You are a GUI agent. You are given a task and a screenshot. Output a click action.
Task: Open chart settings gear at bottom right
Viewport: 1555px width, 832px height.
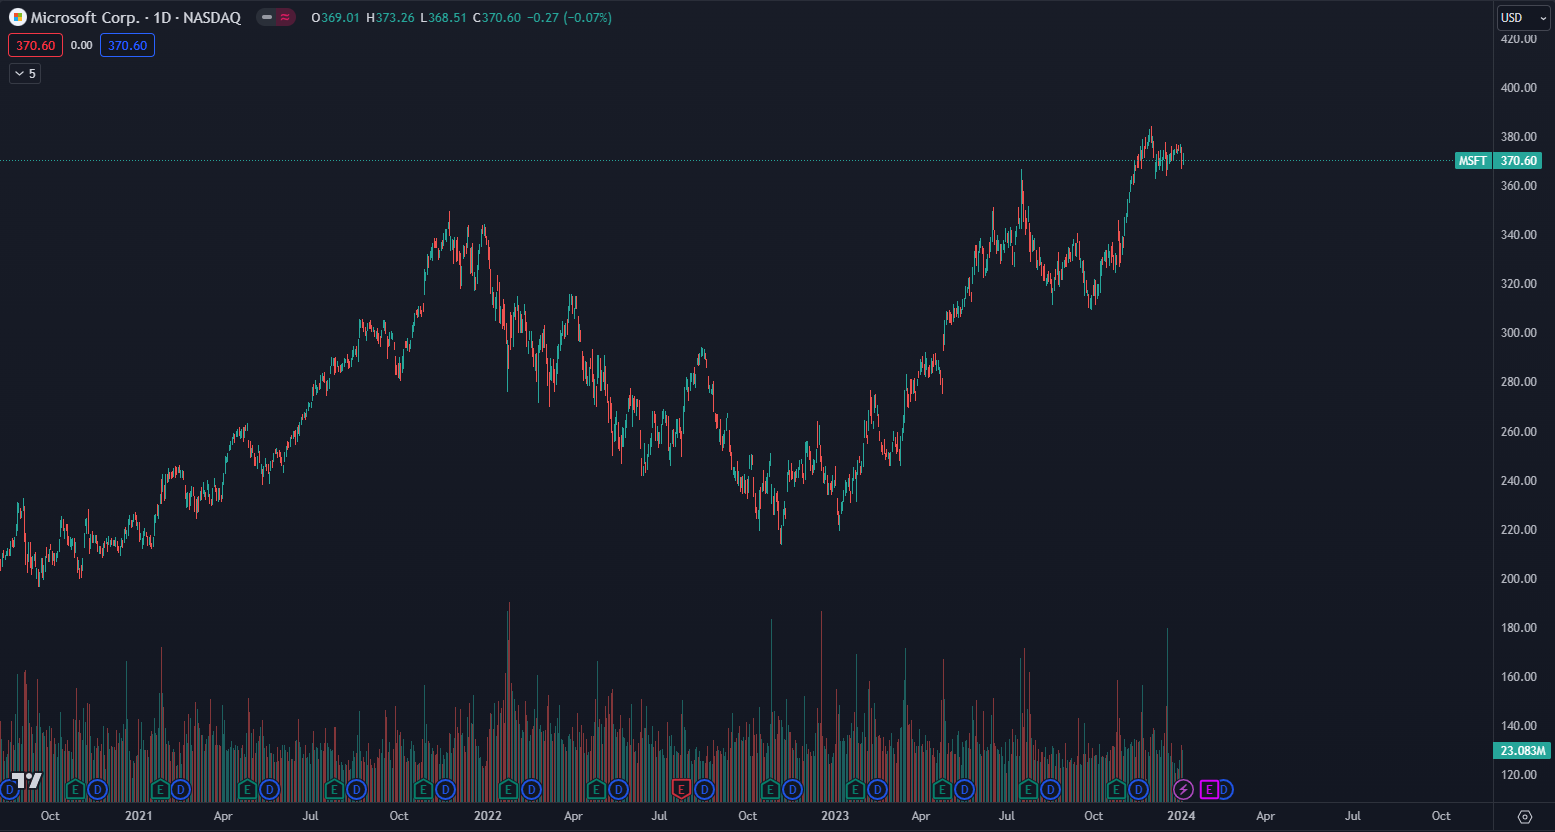coord(1524,816)
